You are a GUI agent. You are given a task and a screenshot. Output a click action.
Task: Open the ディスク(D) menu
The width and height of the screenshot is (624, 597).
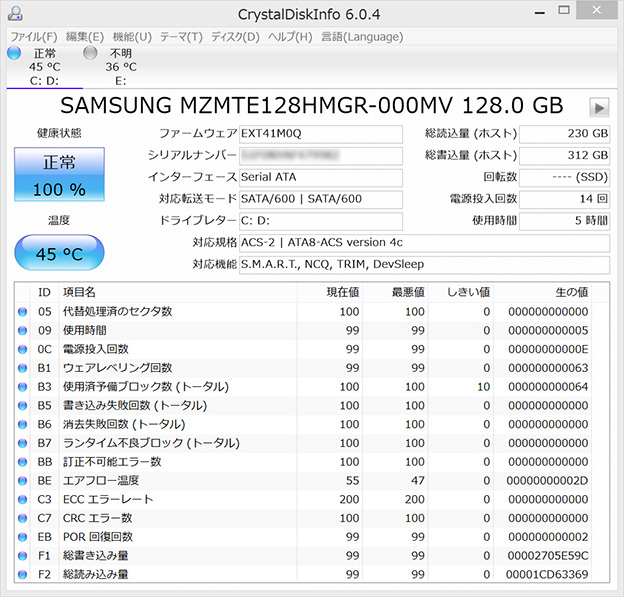click(234, 37)
